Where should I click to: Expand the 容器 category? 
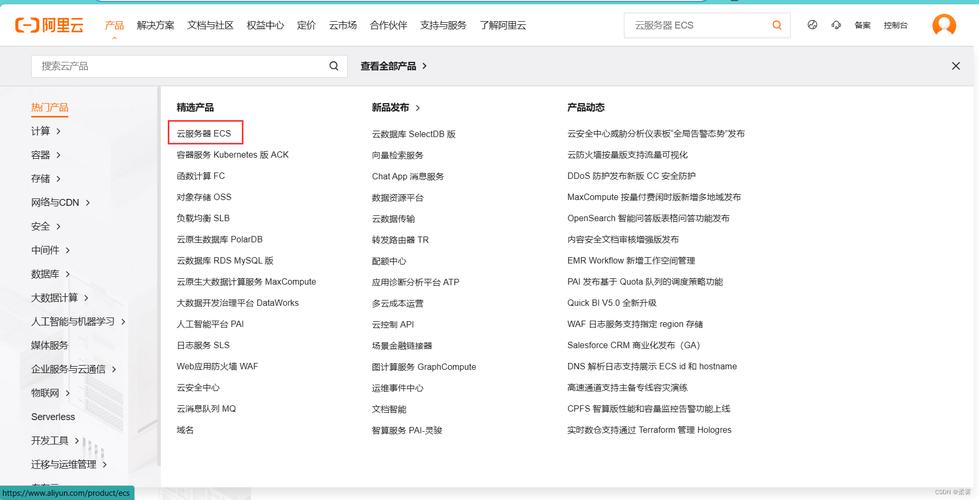point(46,155)
